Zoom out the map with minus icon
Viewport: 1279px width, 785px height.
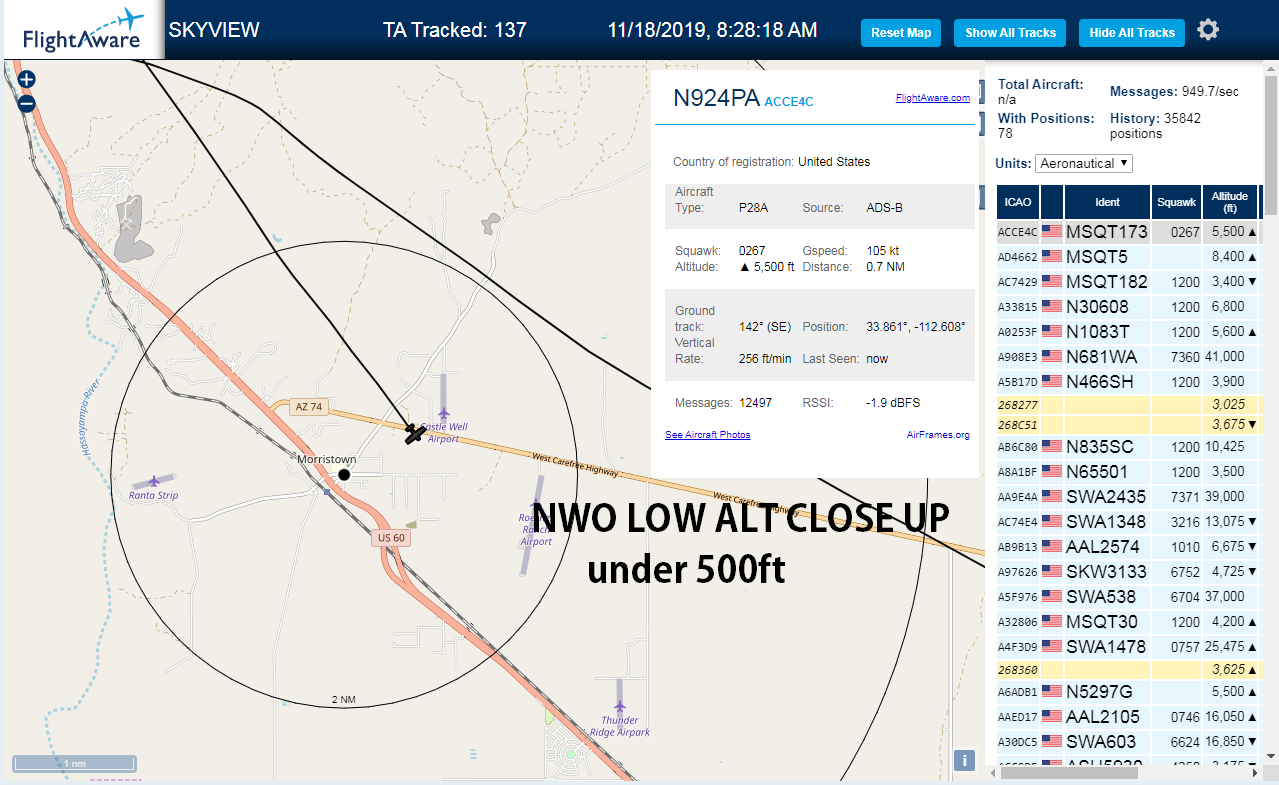27,103
